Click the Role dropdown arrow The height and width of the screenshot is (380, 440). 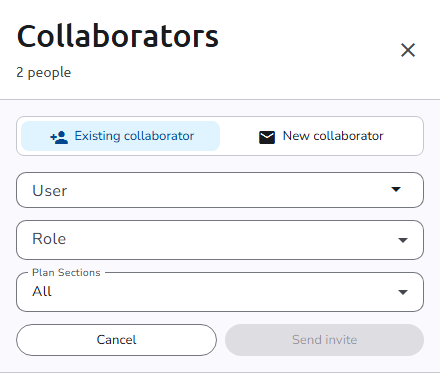[x=403, y=240]
